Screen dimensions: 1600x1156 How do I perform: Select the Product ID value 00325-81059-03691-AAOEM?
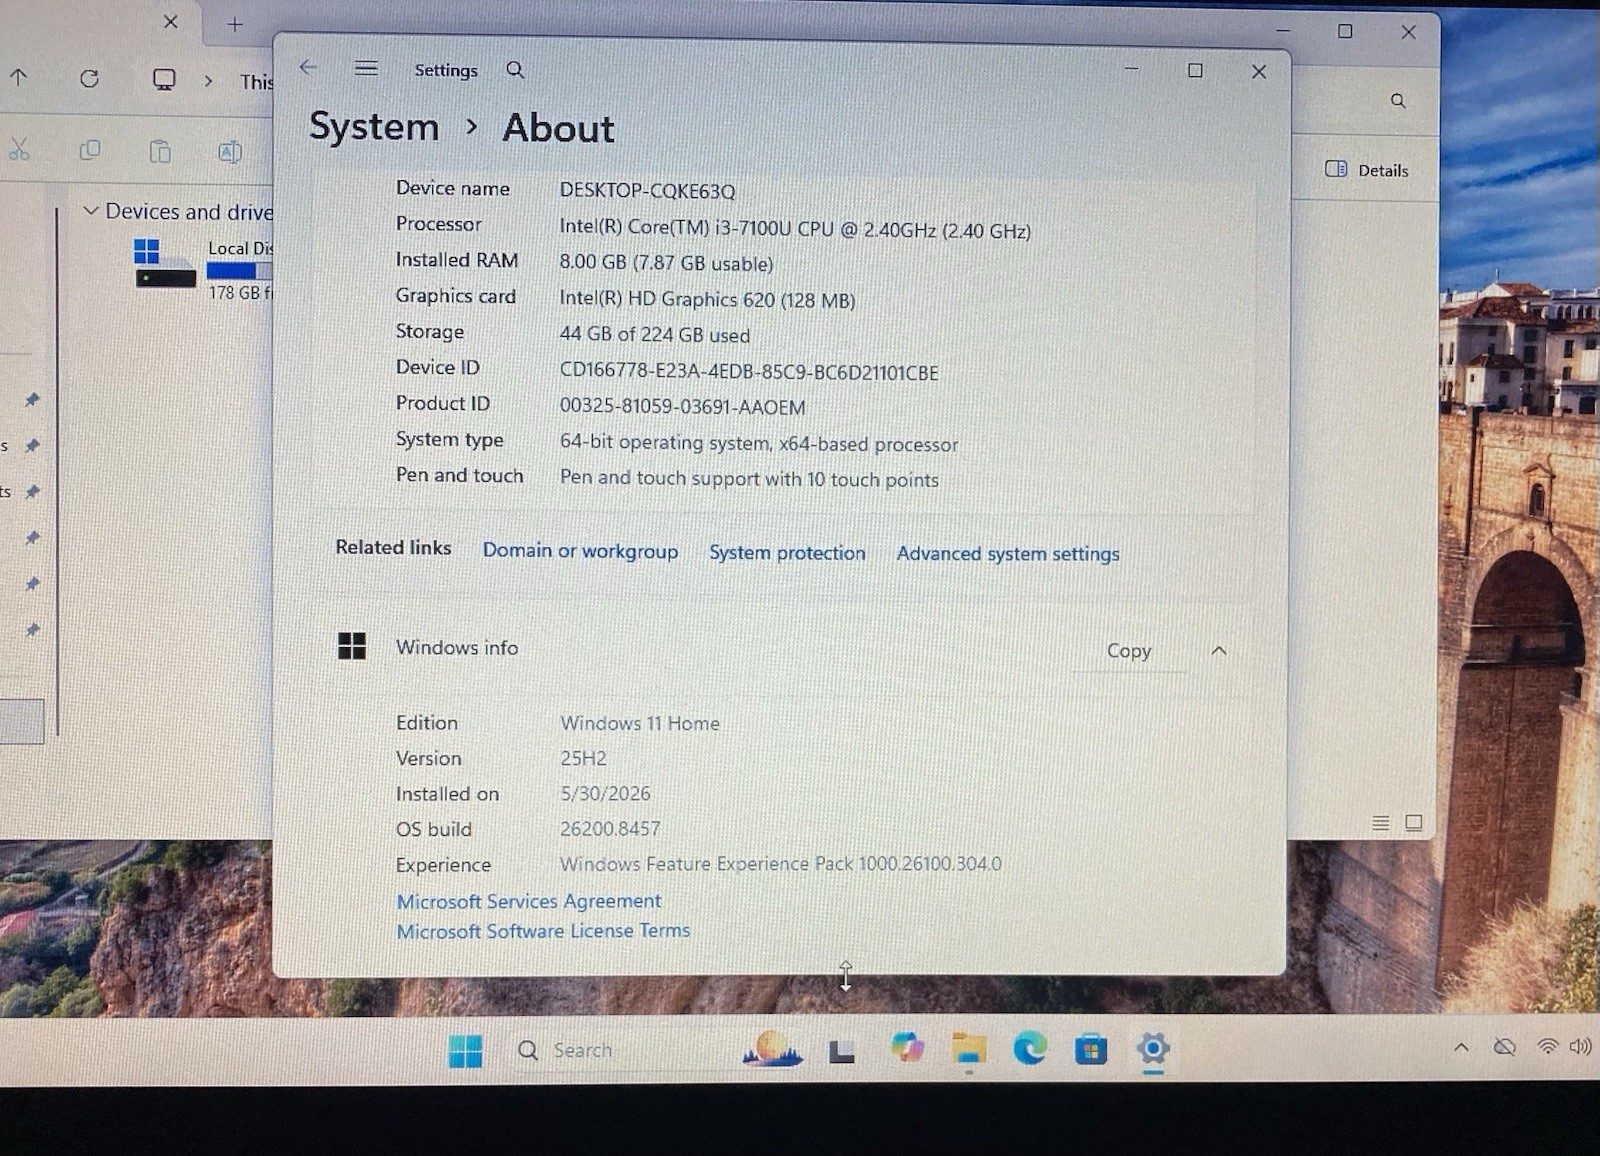pos(682,407)
